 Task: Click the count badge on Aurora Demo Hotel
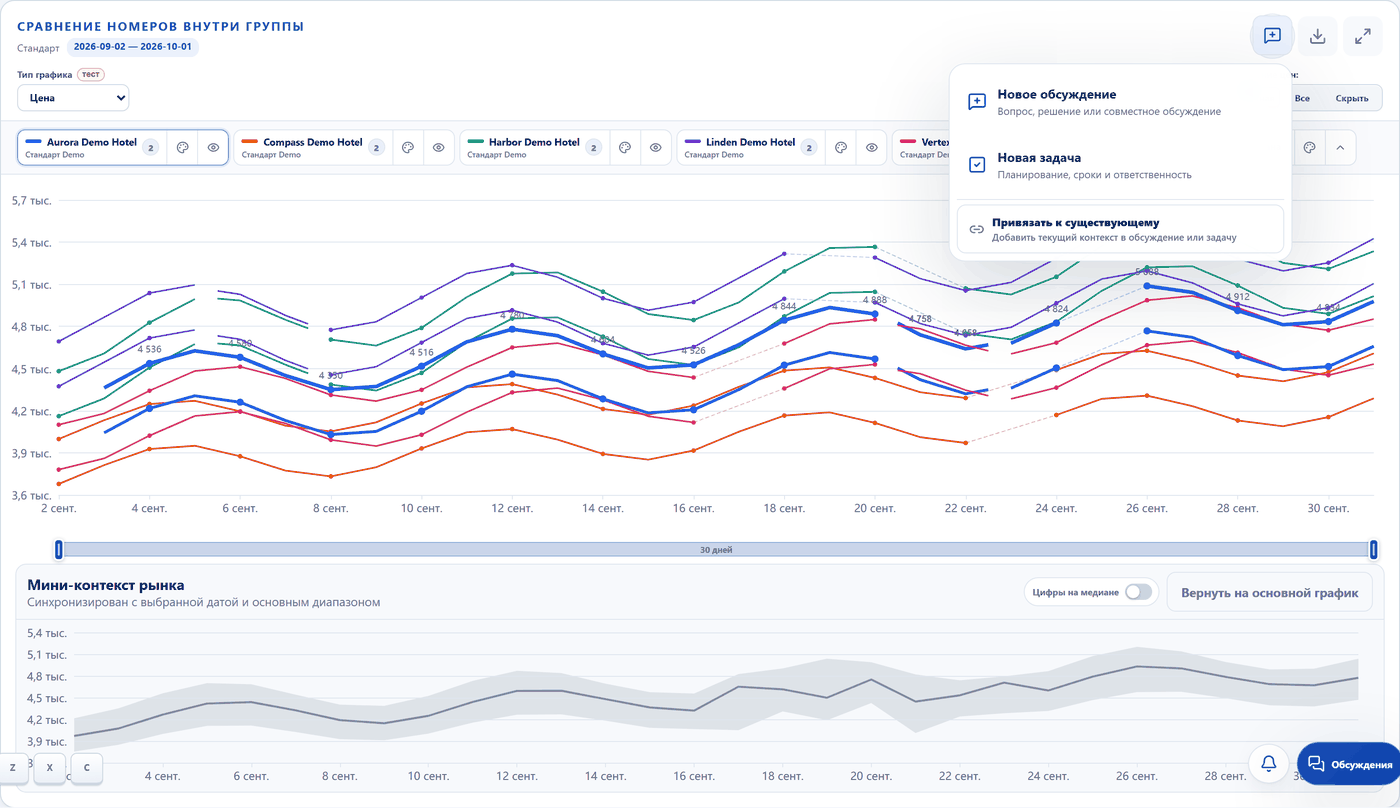151,148
